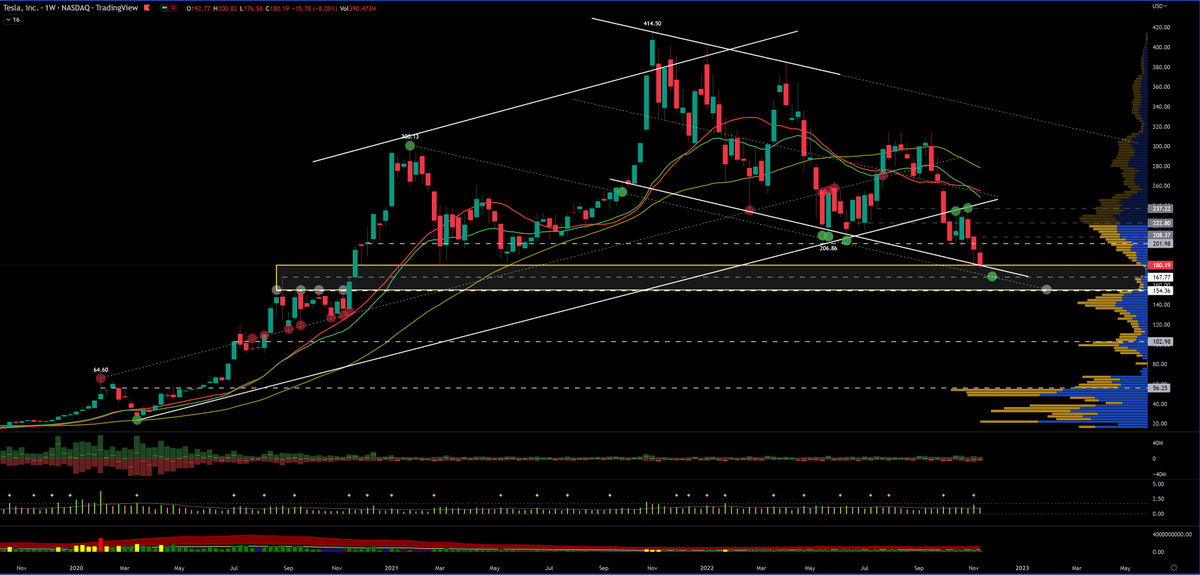Click the 2021 label on time axis
Viewport: 1200px width, 575px height.
coord(392,567)
